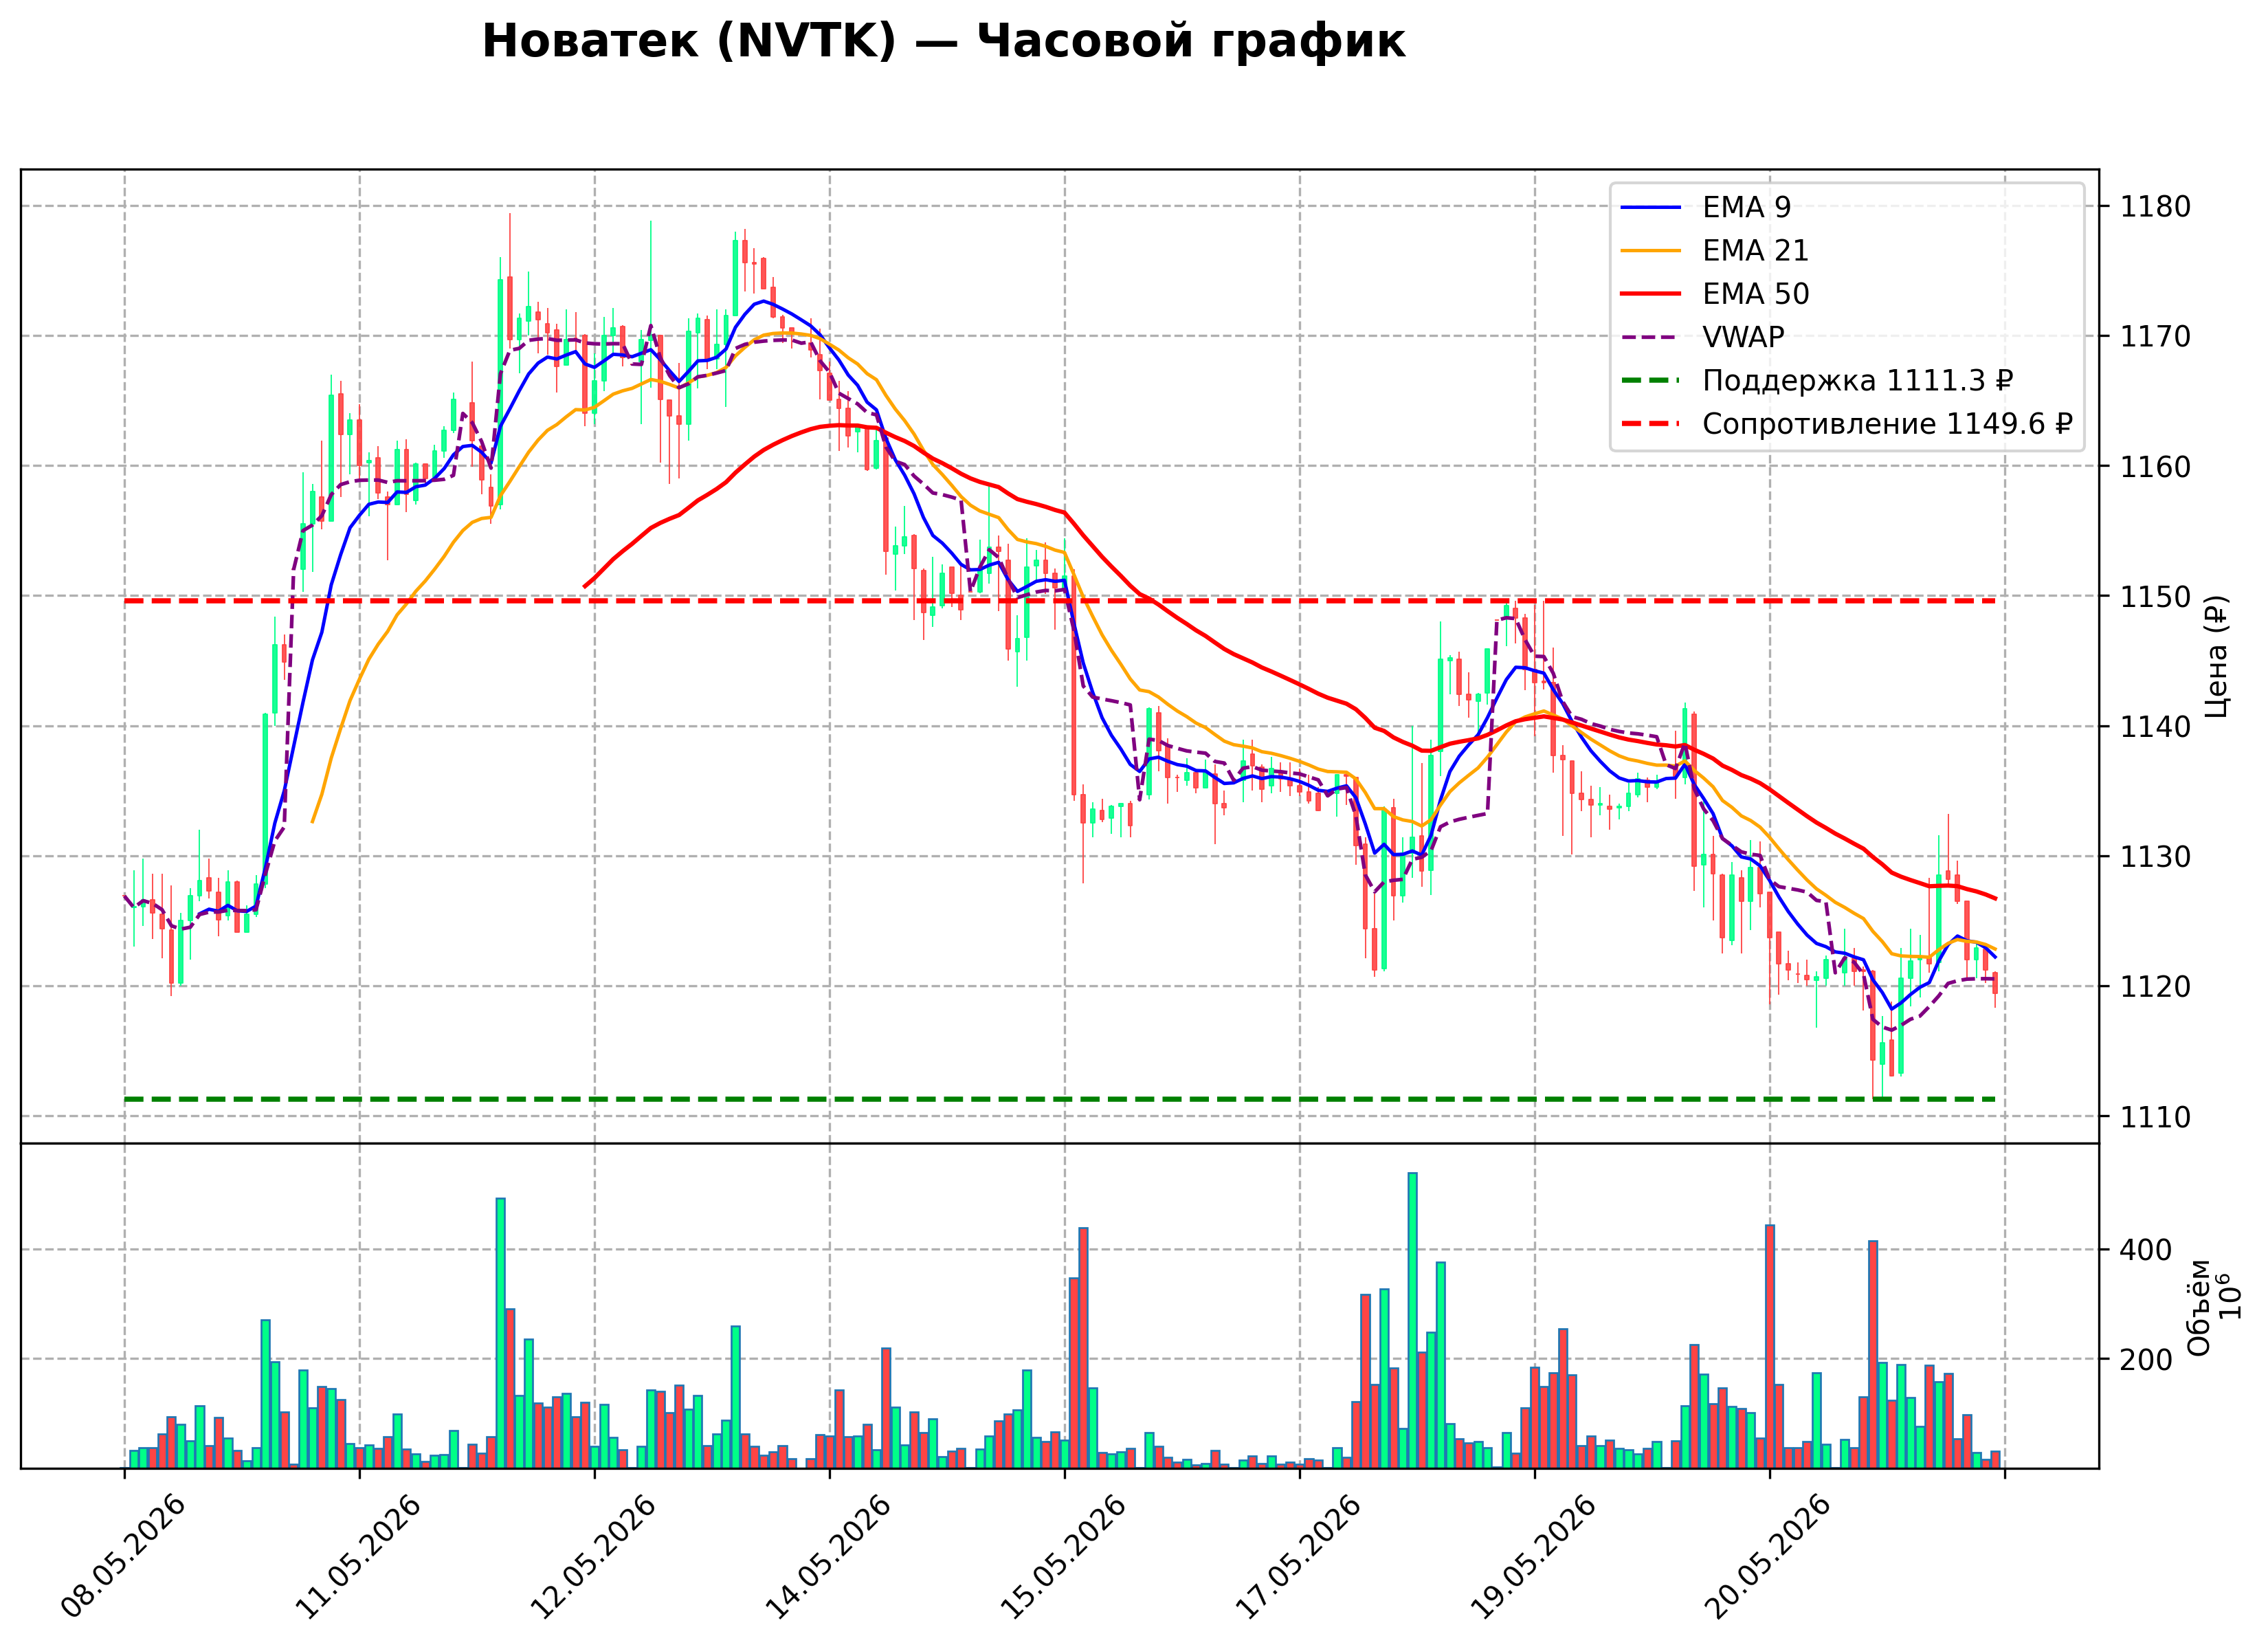Click the date label "17.05.2026"

(x=1300, y=1556)
